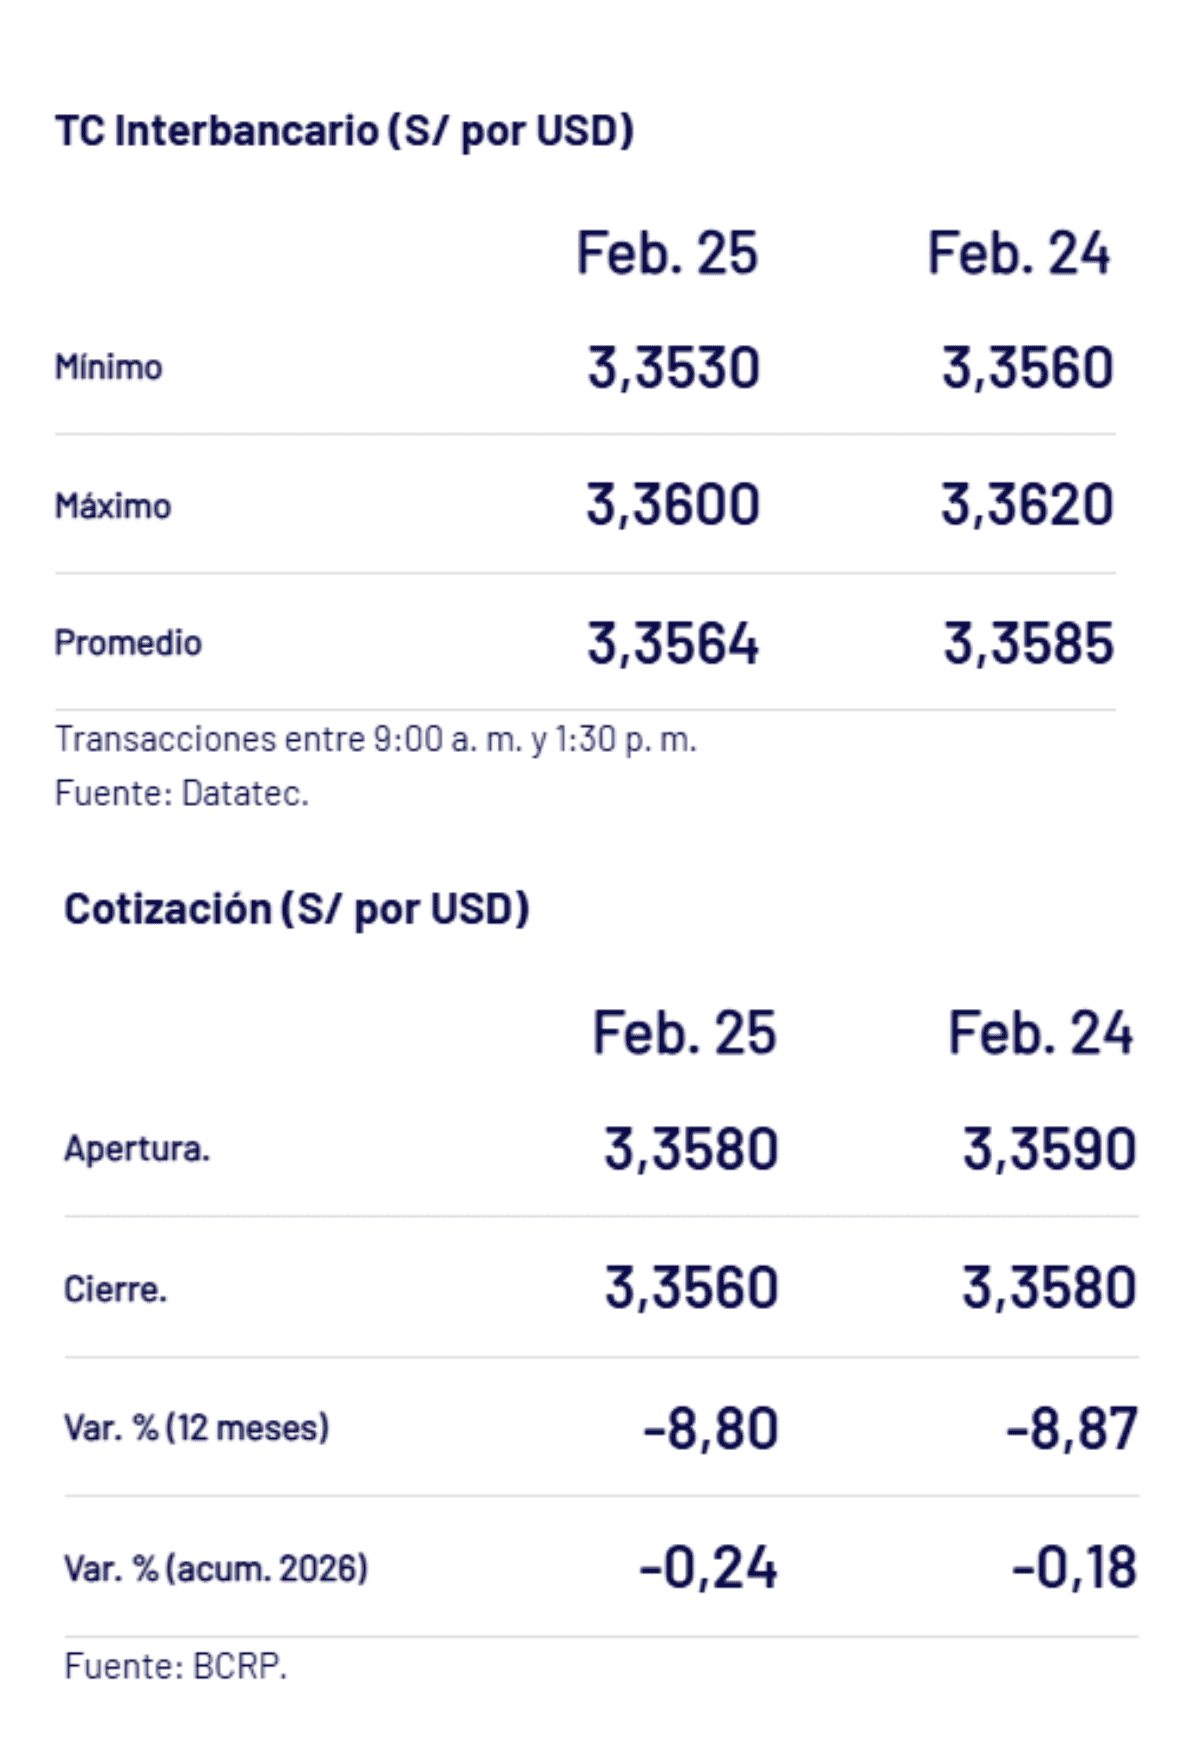Click the Apertura value 3,3590
The height and width of the screenshot is (1750, 1200).
click(x=1049, y=1148)
